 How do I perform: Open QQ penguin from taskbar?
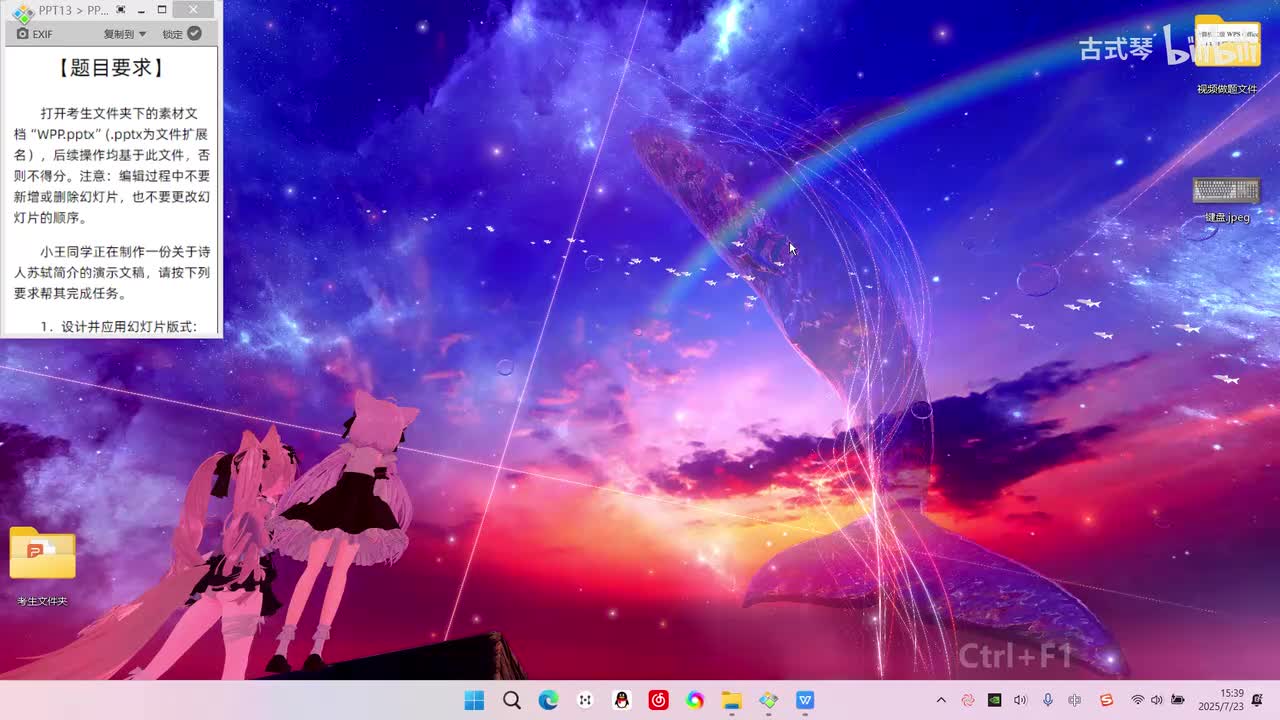[x=622, y=700]
